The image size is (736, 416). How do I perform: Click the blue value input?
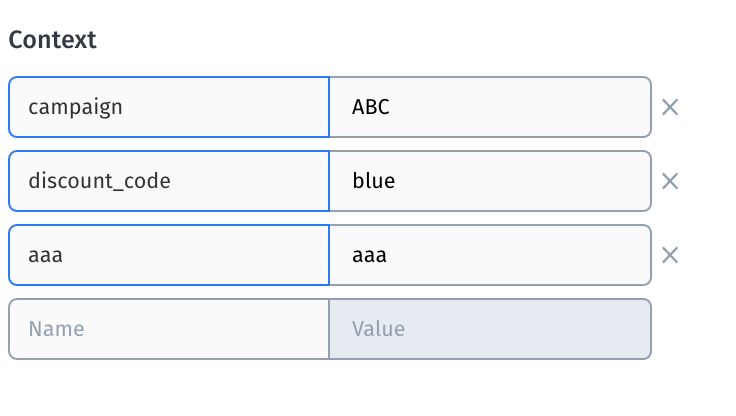tap(490, 181)
